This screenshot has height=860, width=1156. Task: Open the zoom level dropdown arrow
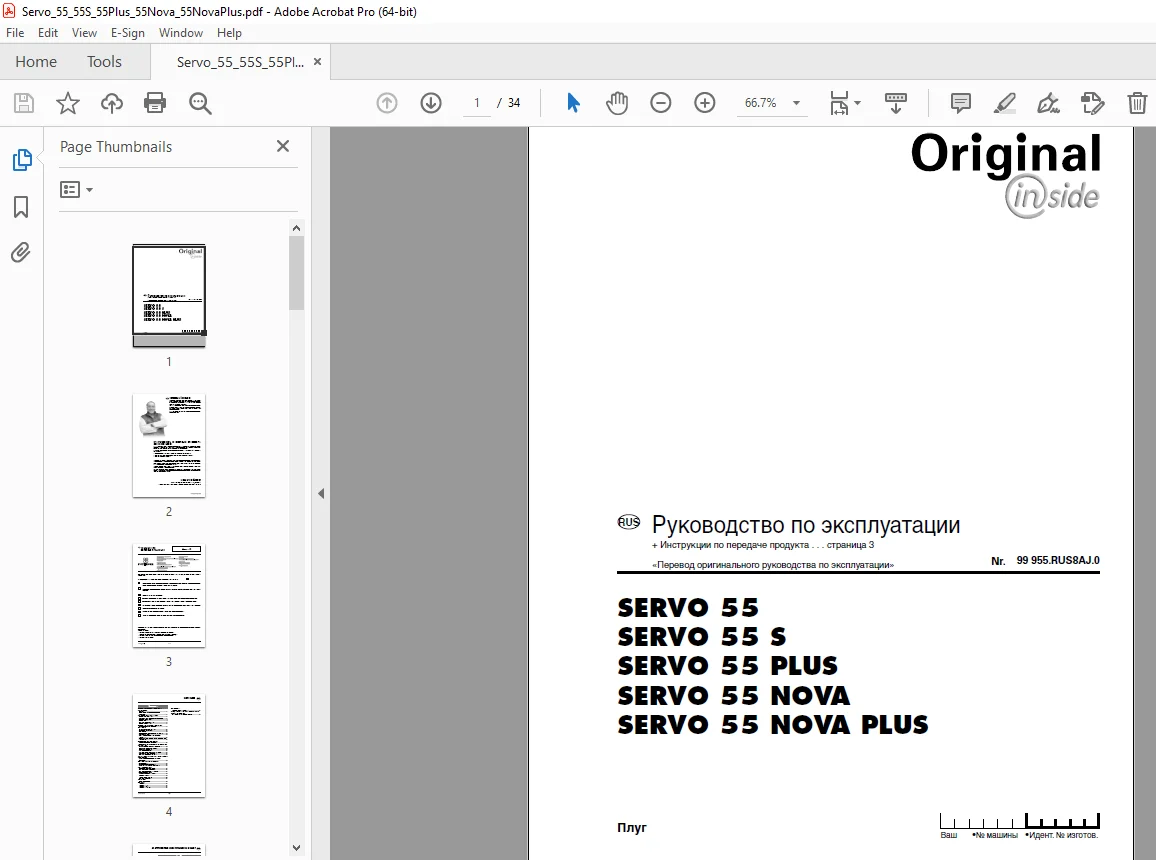[x=796, y=103]
